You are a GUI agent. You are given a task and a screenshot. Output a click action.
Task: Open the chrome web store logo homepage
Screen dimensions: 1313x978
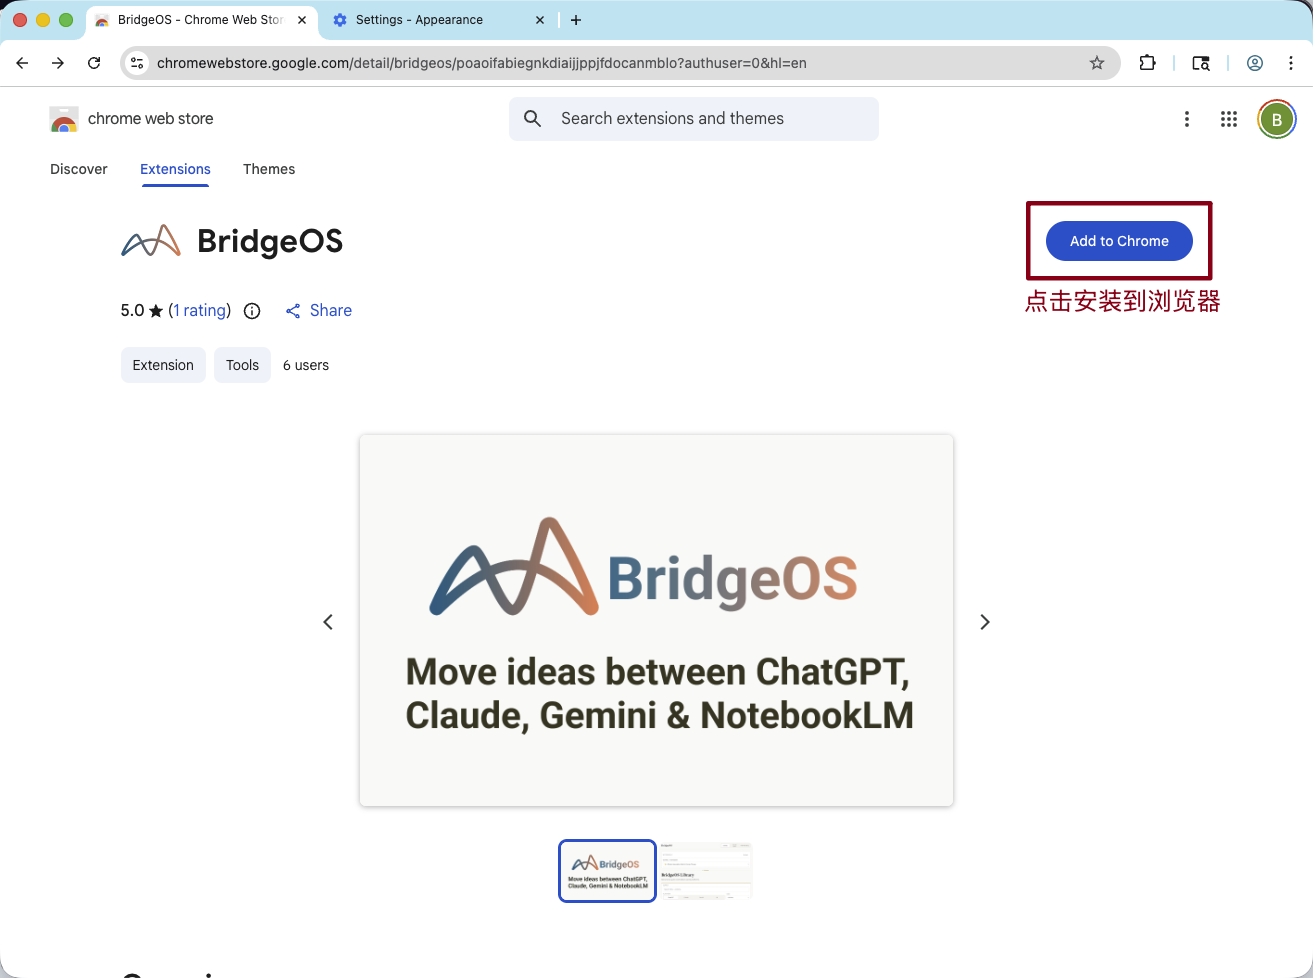pos(131,118)
